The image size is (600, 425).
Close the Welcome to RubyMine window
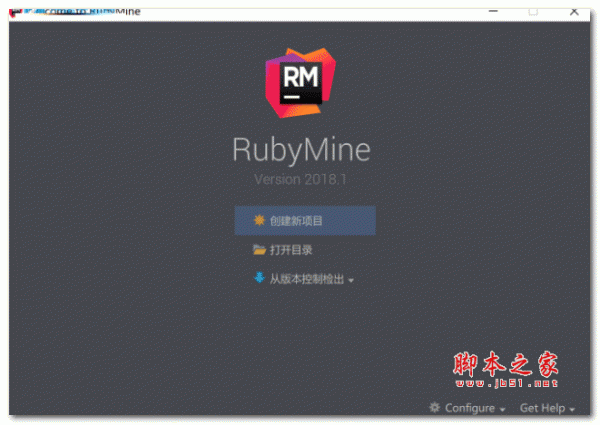(x=574, y=11)
